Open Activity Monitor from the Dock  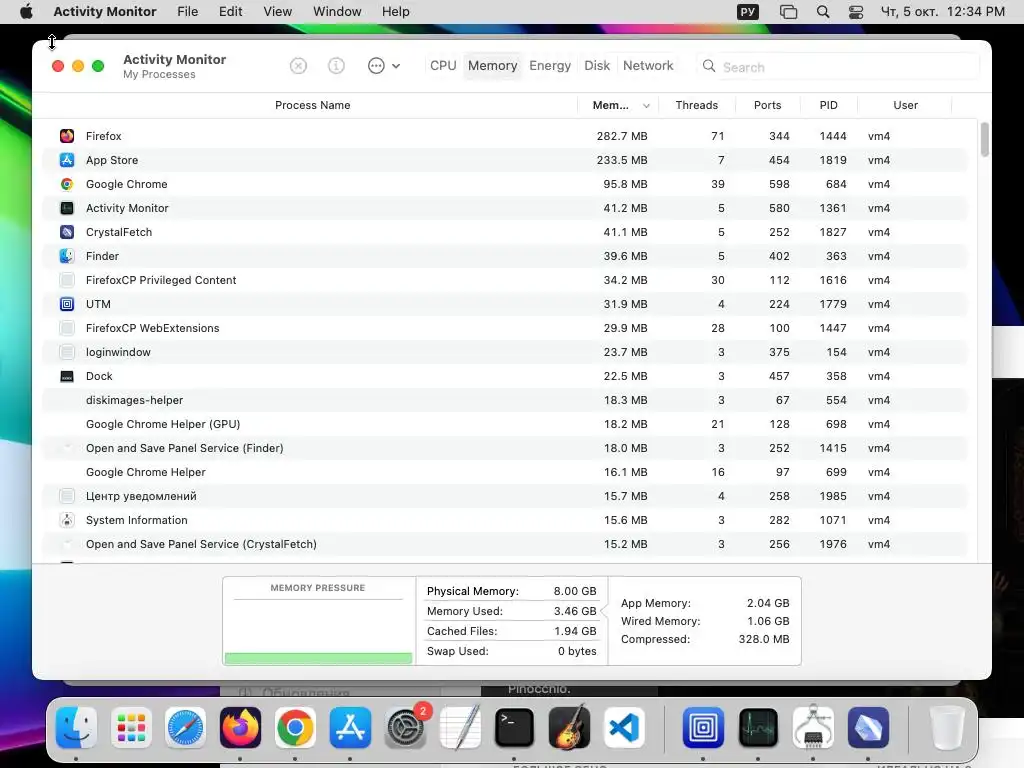pos(758,728)
